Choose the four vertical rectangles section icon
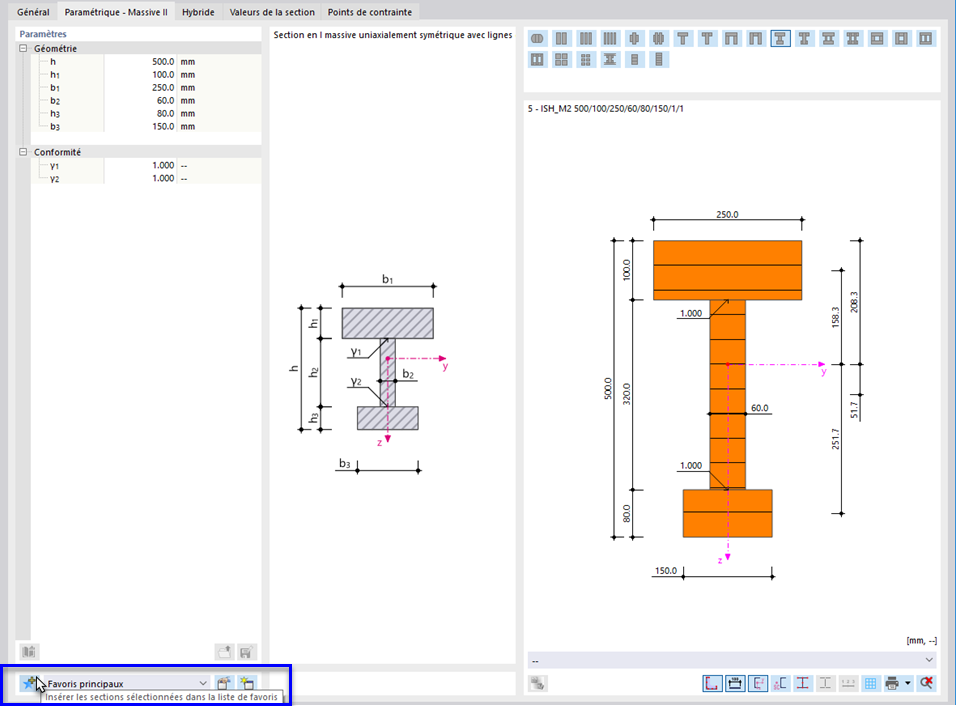This screenshot has height=706, width=956. (610, 39)
